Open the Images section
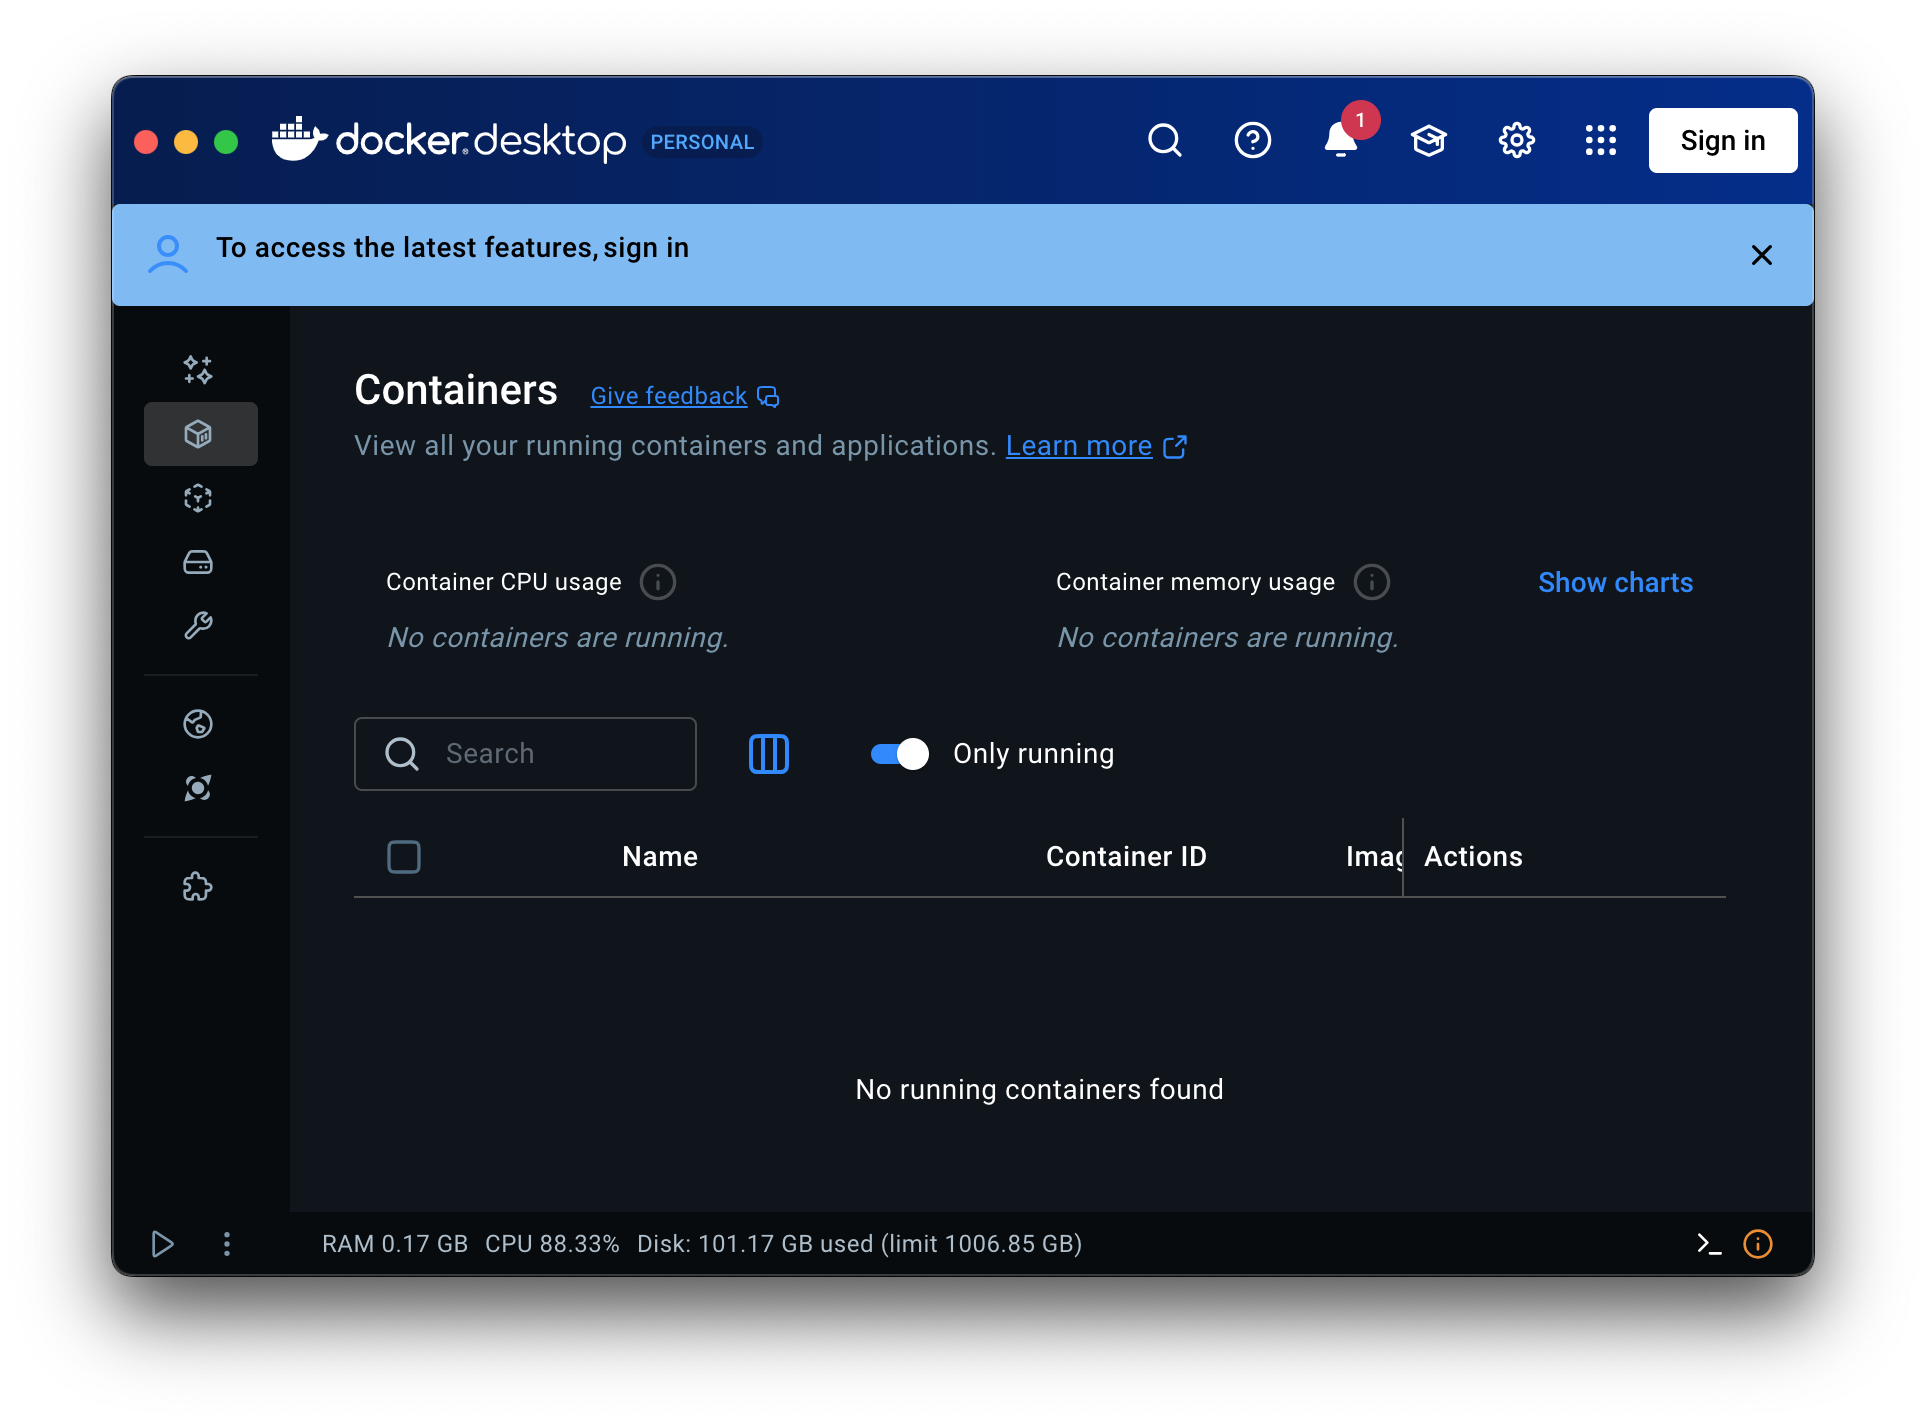Viewport: 1926px width, 1424px height. click(x=199, y=497)
